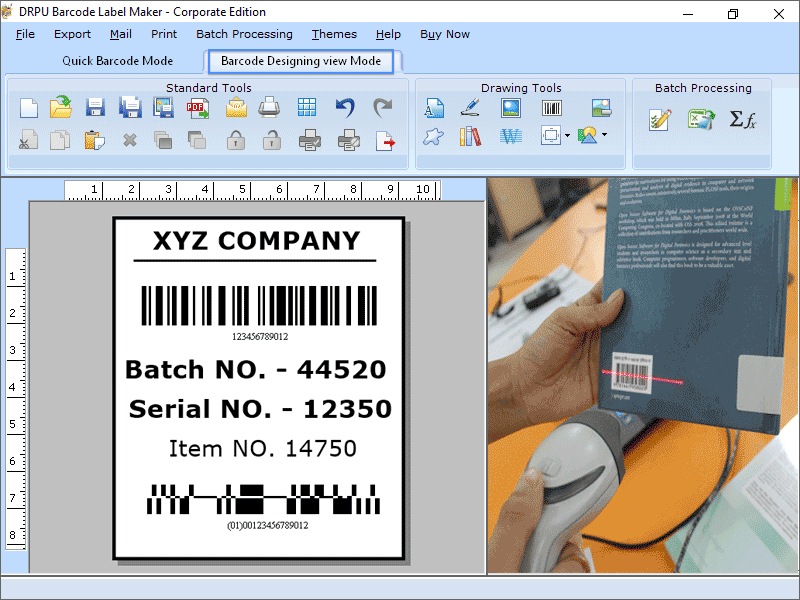Open the Batch Processing menu
Viewport: 800px width, 600px height.
244,34
